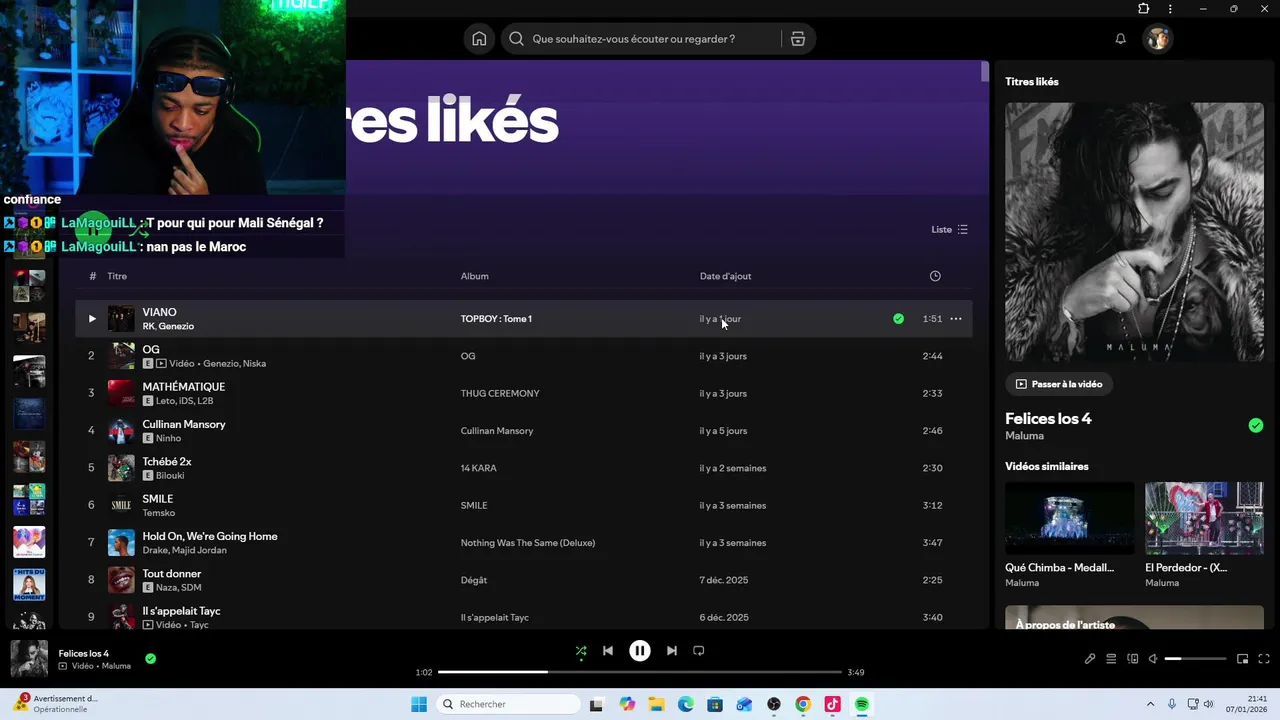
Task: Show hidden system tray icons chevron
Action: [1150, 704]
